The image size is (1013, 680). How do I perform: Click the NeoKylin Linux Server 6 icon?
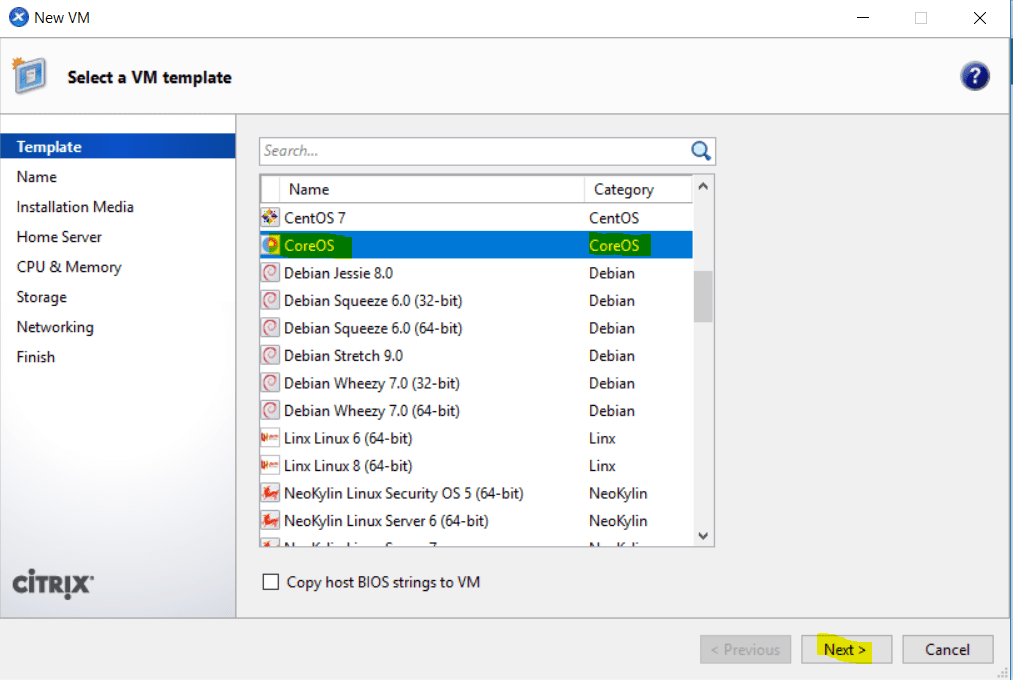pyautogui.click(x=270, y=520)
